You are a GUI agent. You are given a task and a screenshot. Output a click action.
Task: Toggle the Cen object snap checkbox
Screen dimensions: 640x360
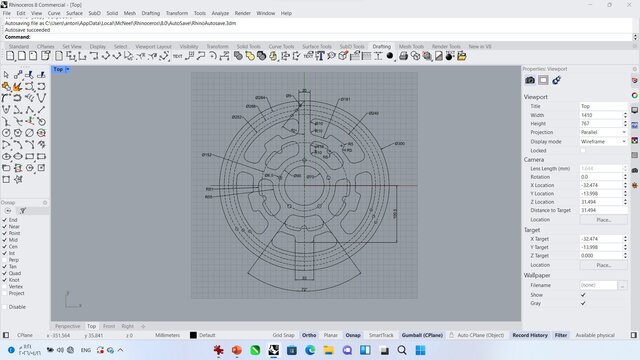(5, 247)
